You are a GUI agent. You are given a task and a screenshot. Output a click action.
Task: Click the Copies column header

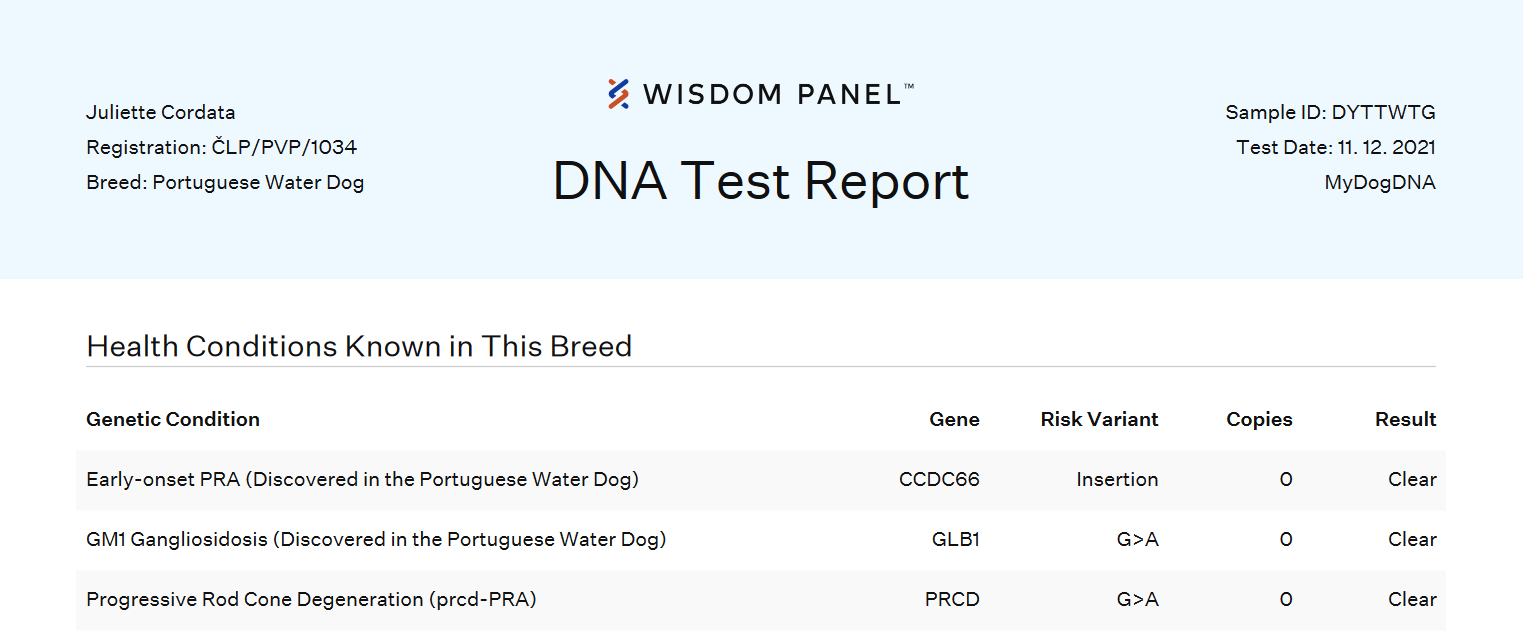coord(1259,419)
